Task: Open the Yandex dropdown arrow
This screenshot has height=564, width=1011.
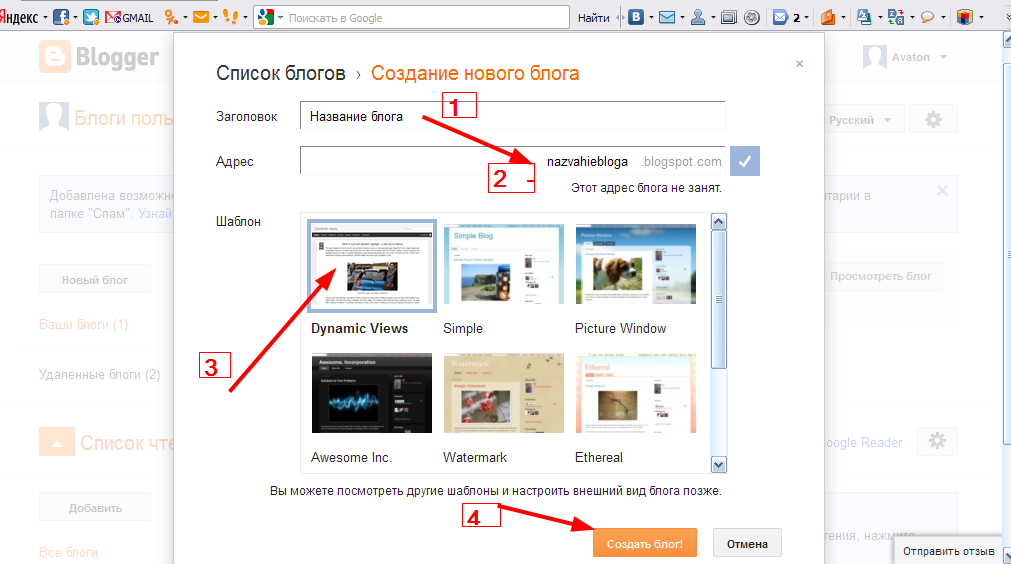Action: click(x=45, y=18)
